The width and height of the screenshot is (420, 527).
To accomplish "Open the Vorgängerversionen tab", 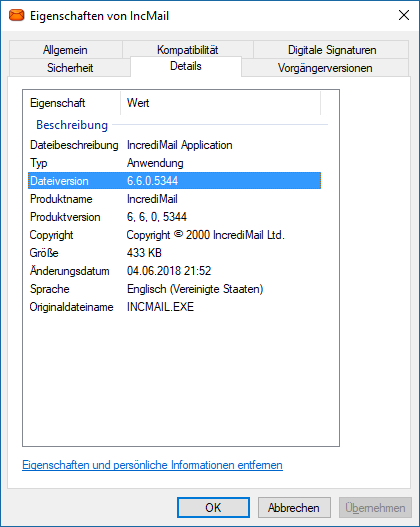I will [325, 68].
